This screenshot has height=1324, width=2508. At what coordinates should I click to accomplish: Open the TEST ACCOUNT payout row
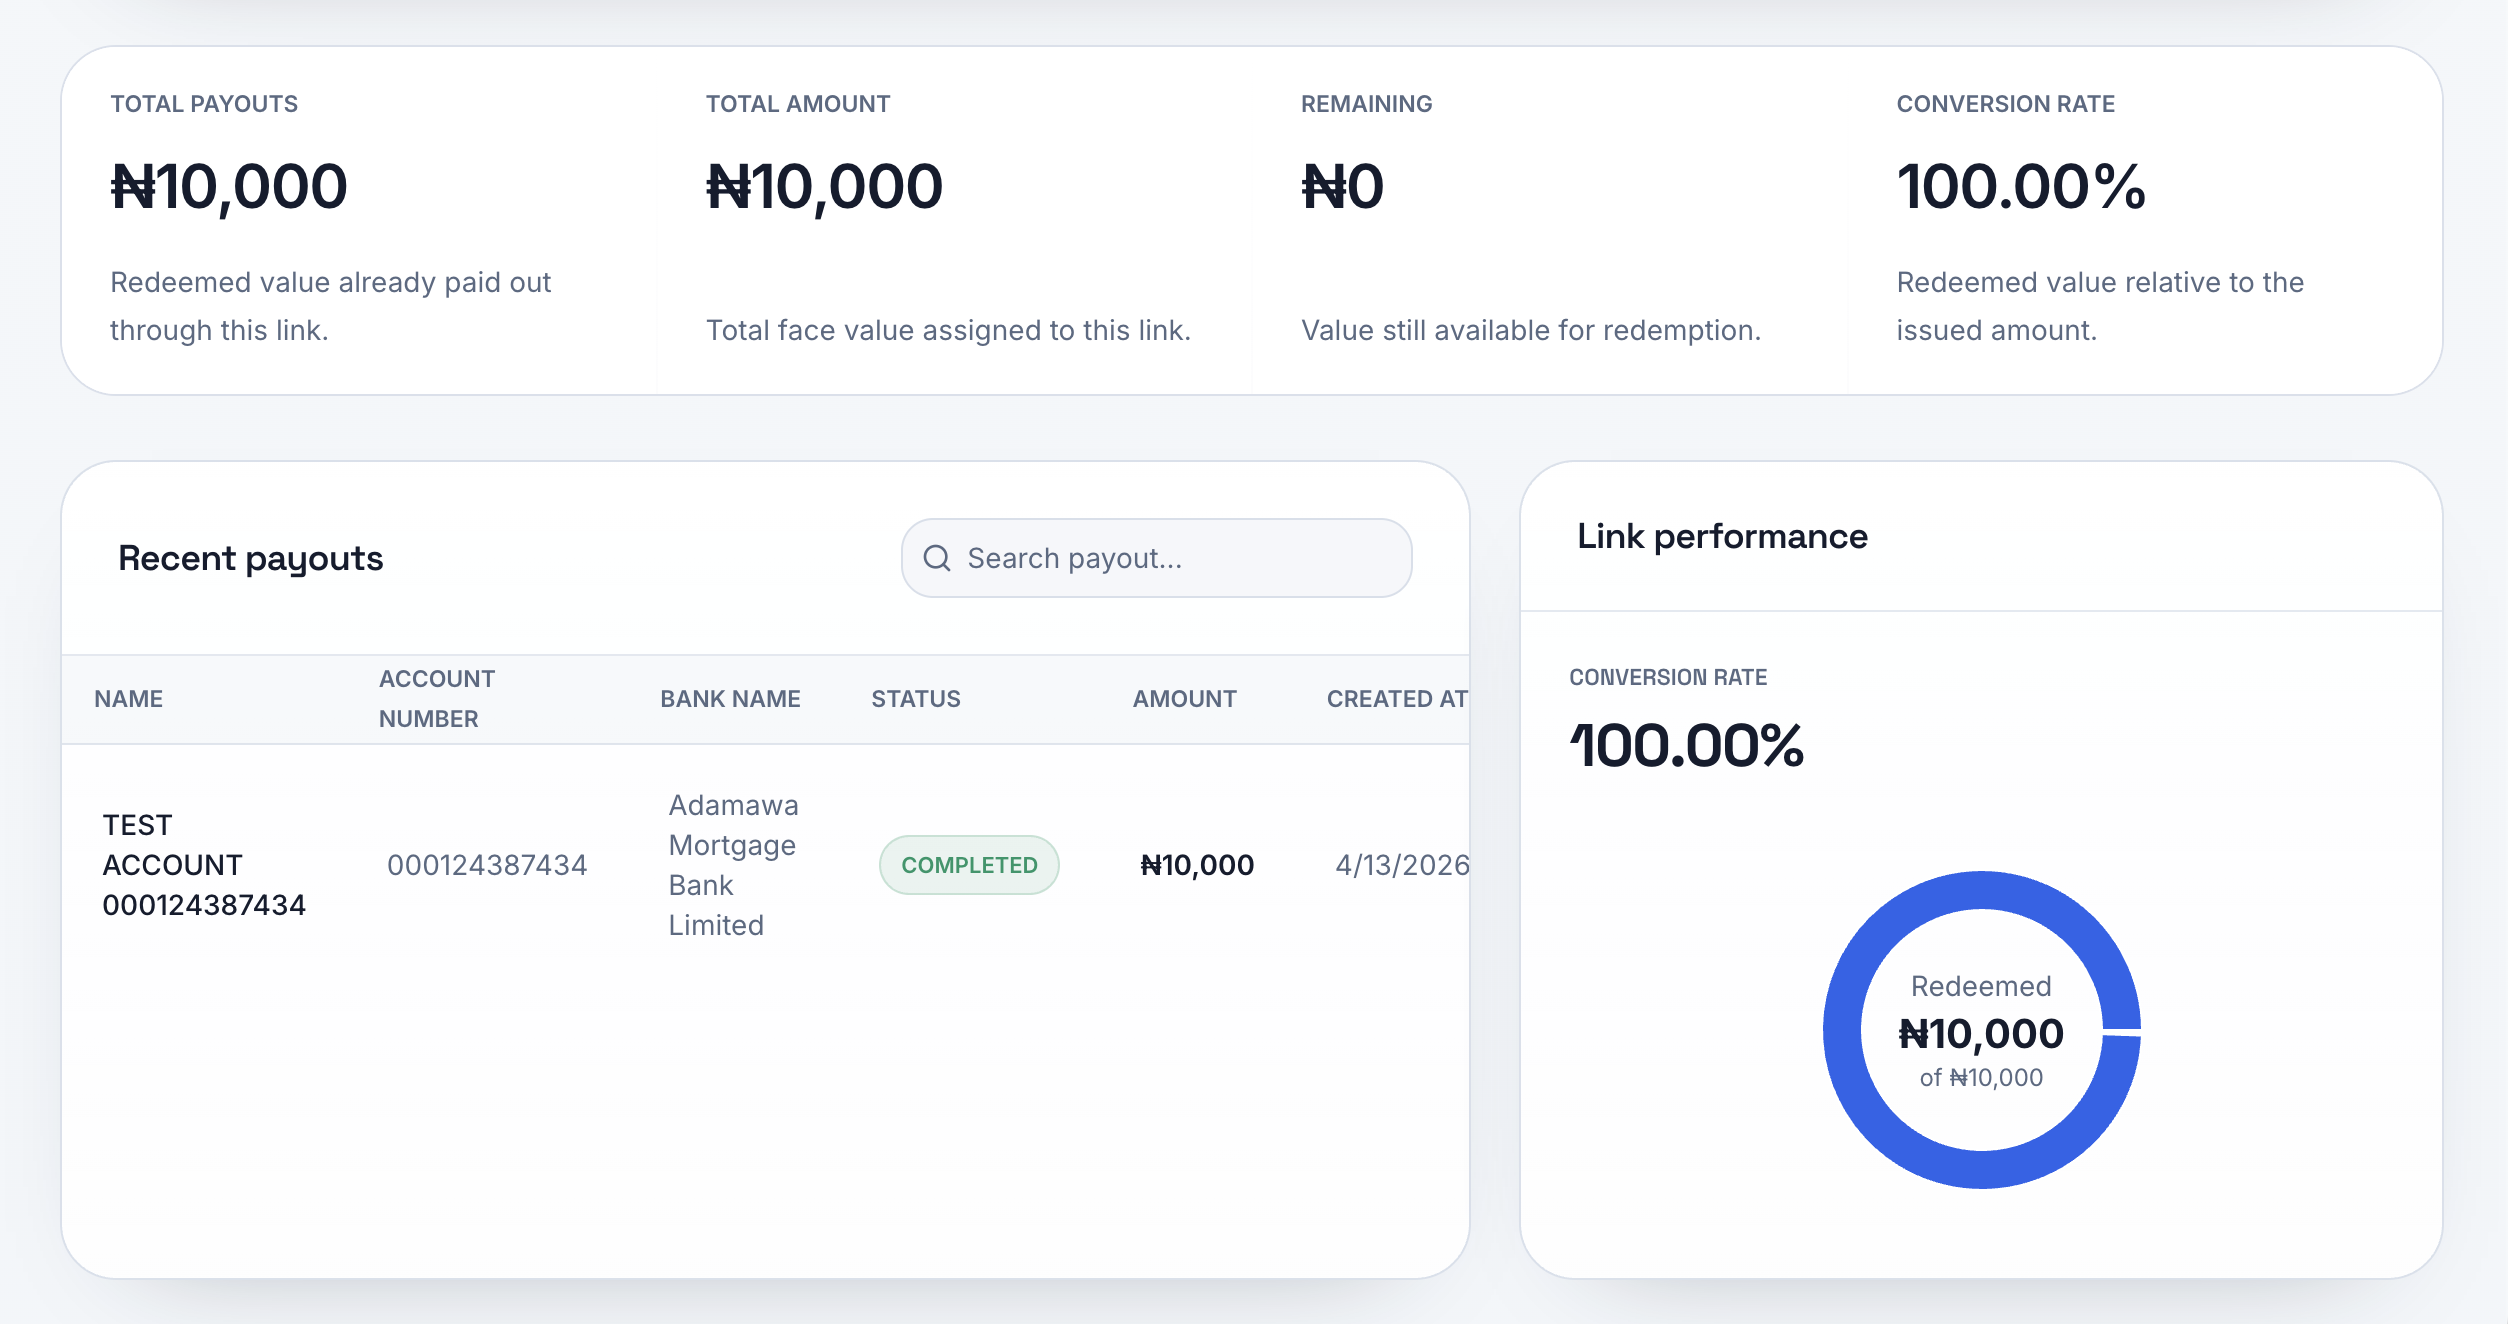tap(205, 864)
